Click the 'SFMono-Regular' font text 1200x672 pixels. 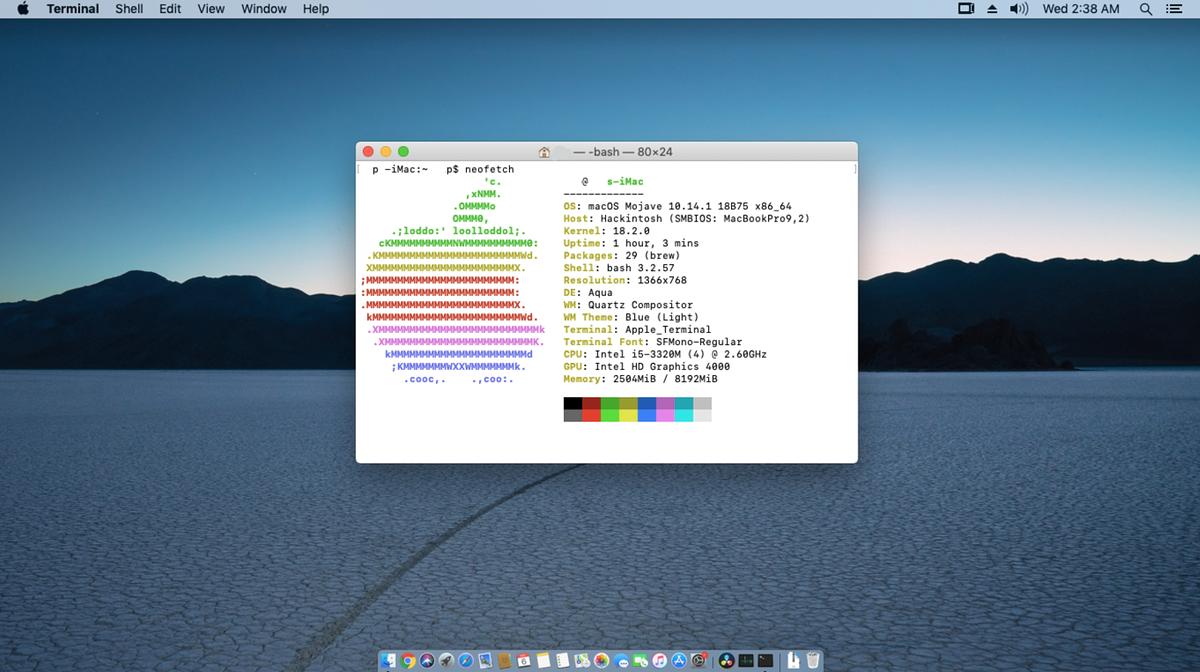[x=699, y=342]
